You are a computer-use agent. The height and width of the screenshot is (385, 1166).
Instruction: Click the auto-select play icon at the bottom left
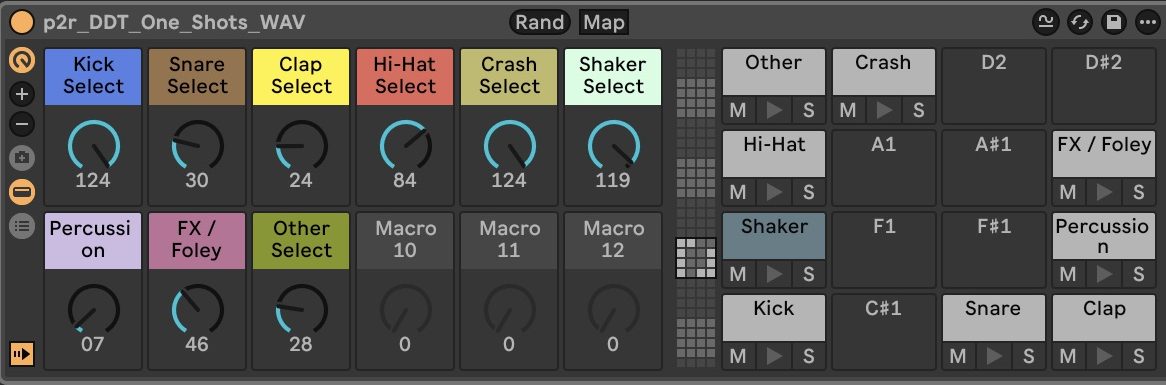point(22,354)
